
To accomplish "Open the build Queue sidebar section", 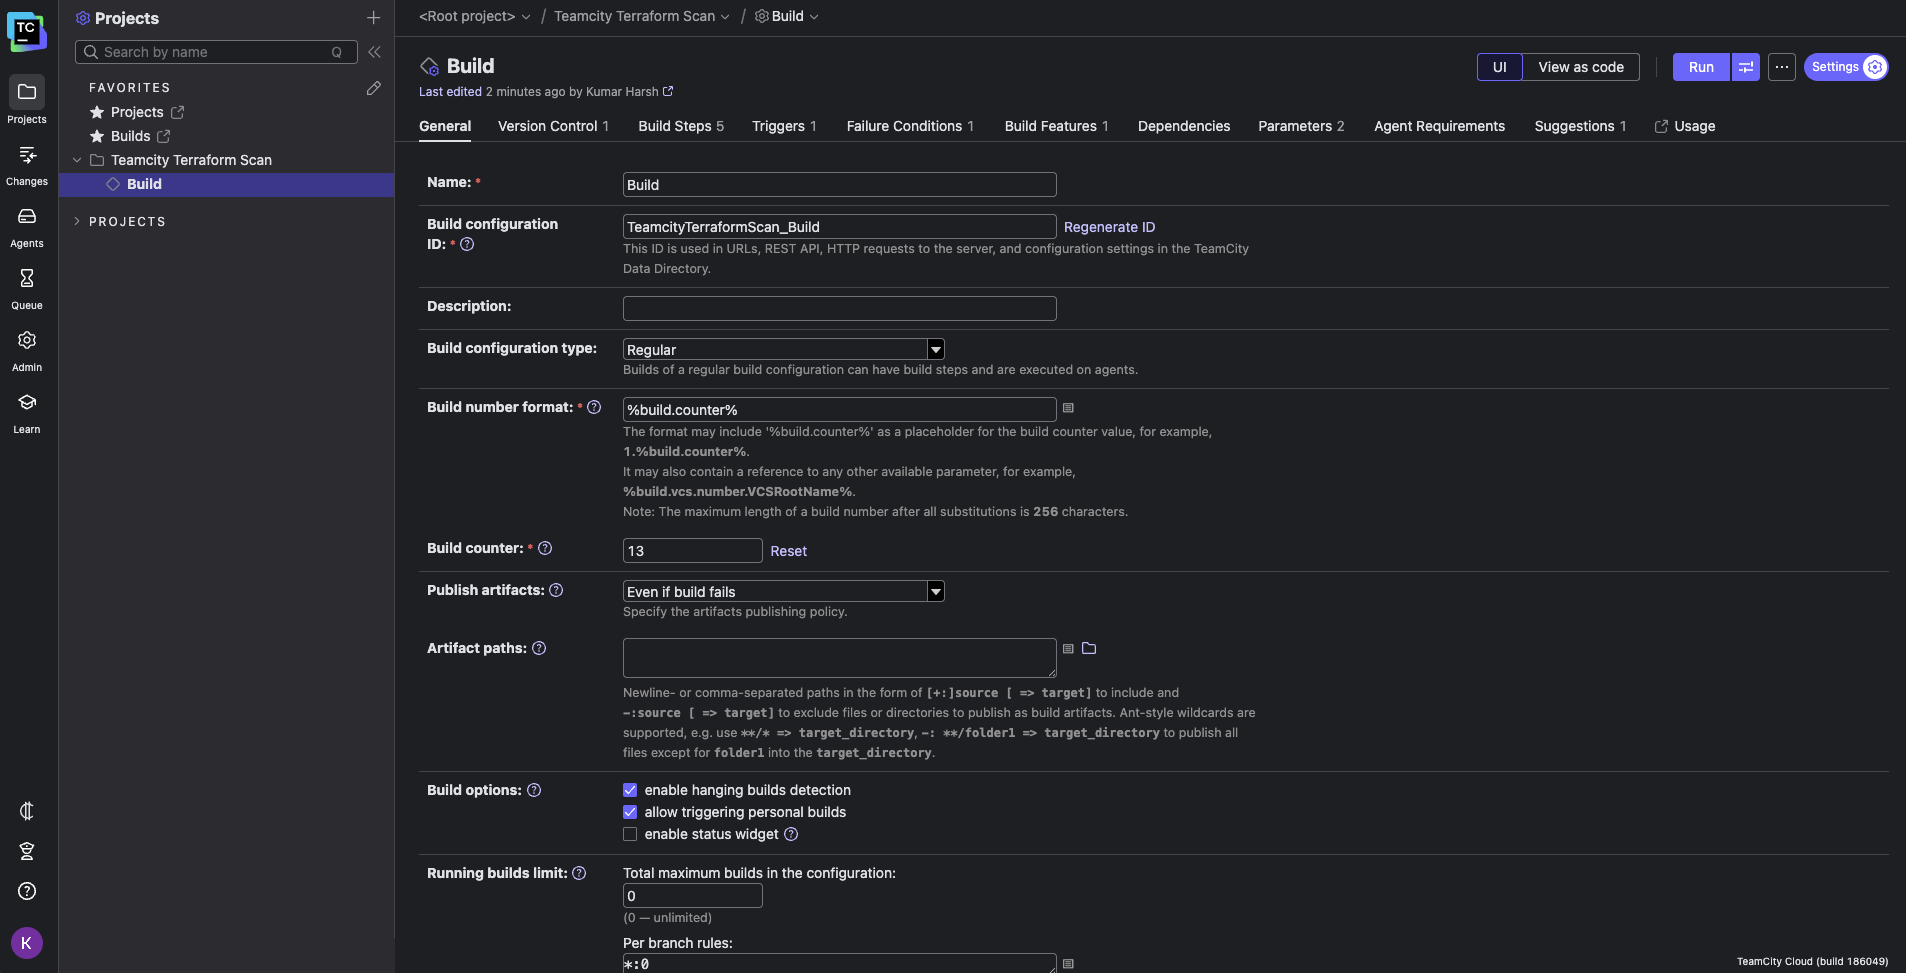I will coord(27,289).
